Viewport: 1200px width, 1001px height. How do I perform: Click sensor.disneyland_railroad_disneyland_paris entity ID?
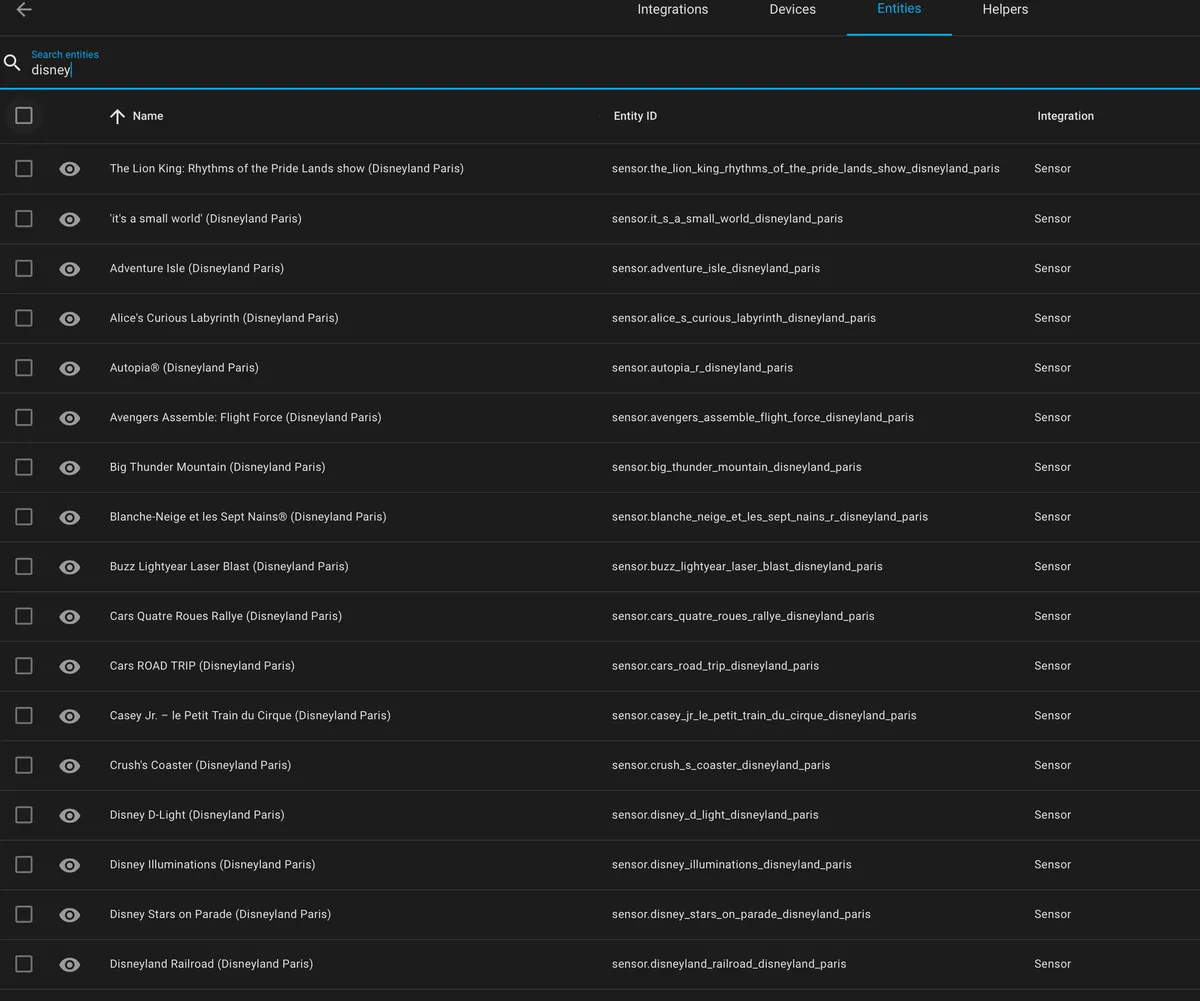click(x=729, y=964)
